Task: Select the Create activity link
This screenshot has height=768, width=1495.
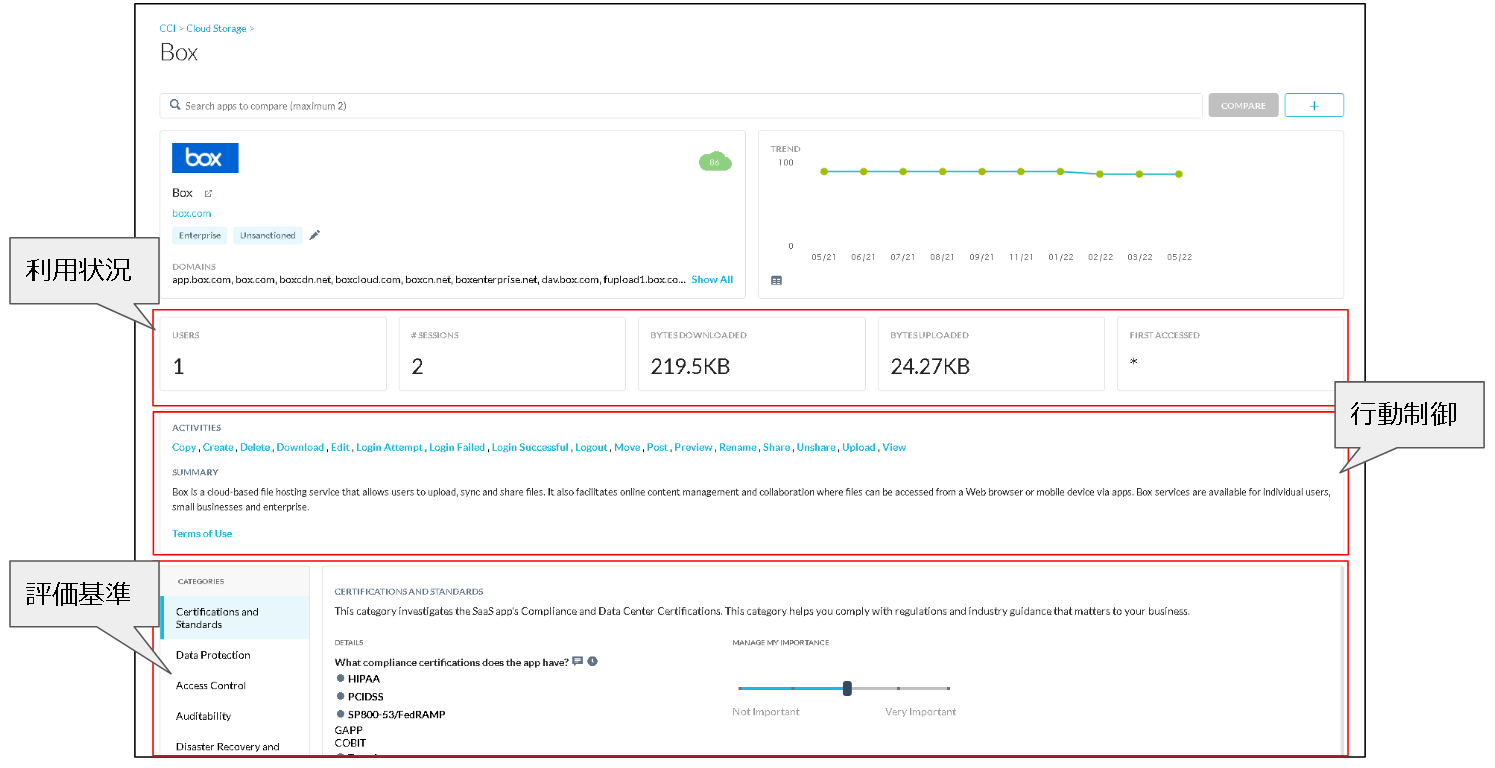Action: tap(218, 447)
